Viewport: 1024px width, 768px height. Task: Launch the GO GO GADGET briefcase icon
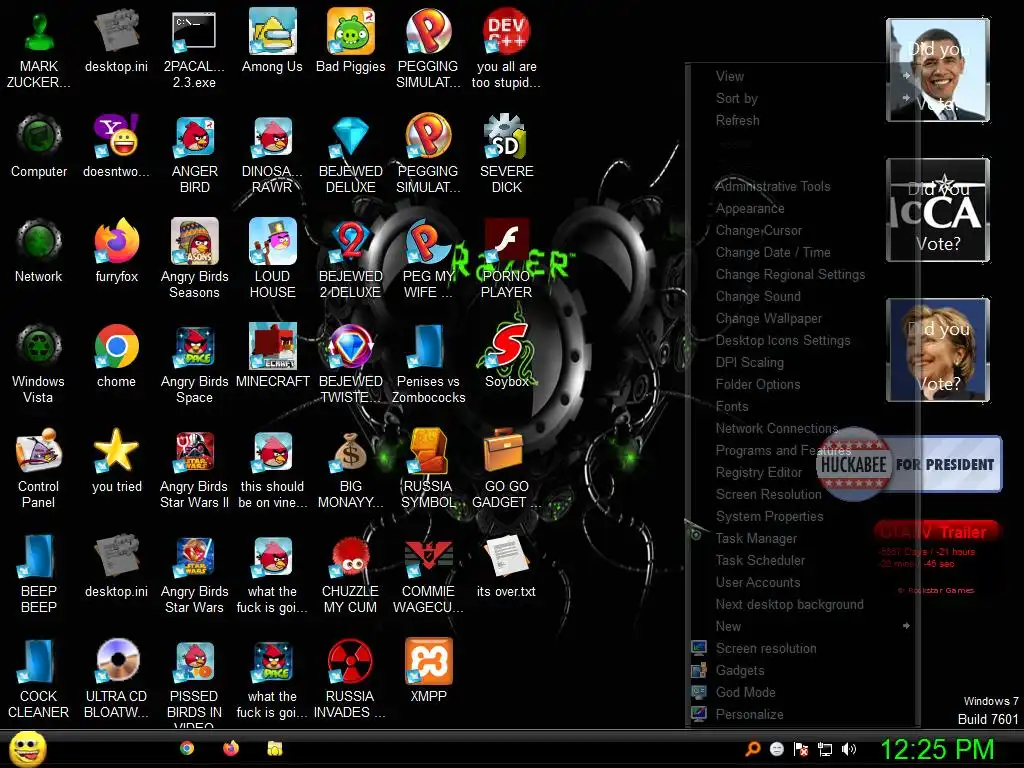pyautogui.click(x=507, y=468)
